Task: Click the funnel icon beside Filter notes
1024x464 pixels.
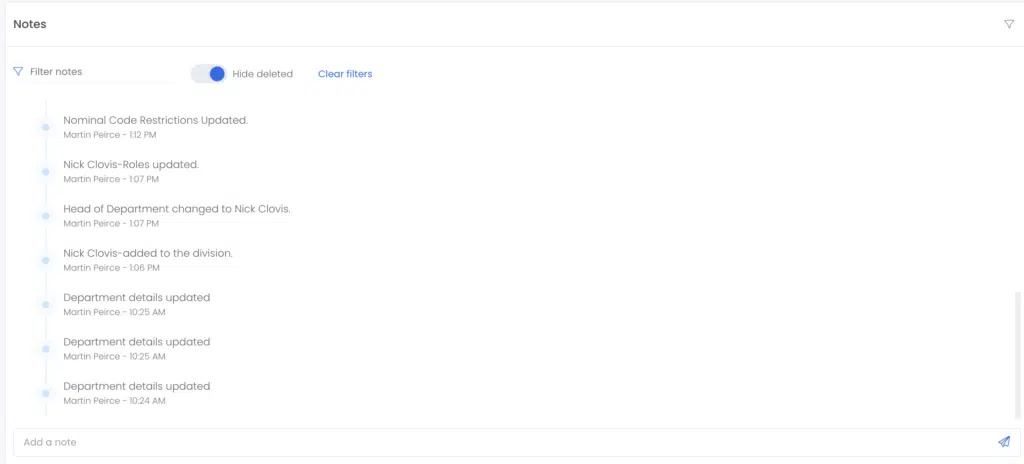Action: pos(18,71)
